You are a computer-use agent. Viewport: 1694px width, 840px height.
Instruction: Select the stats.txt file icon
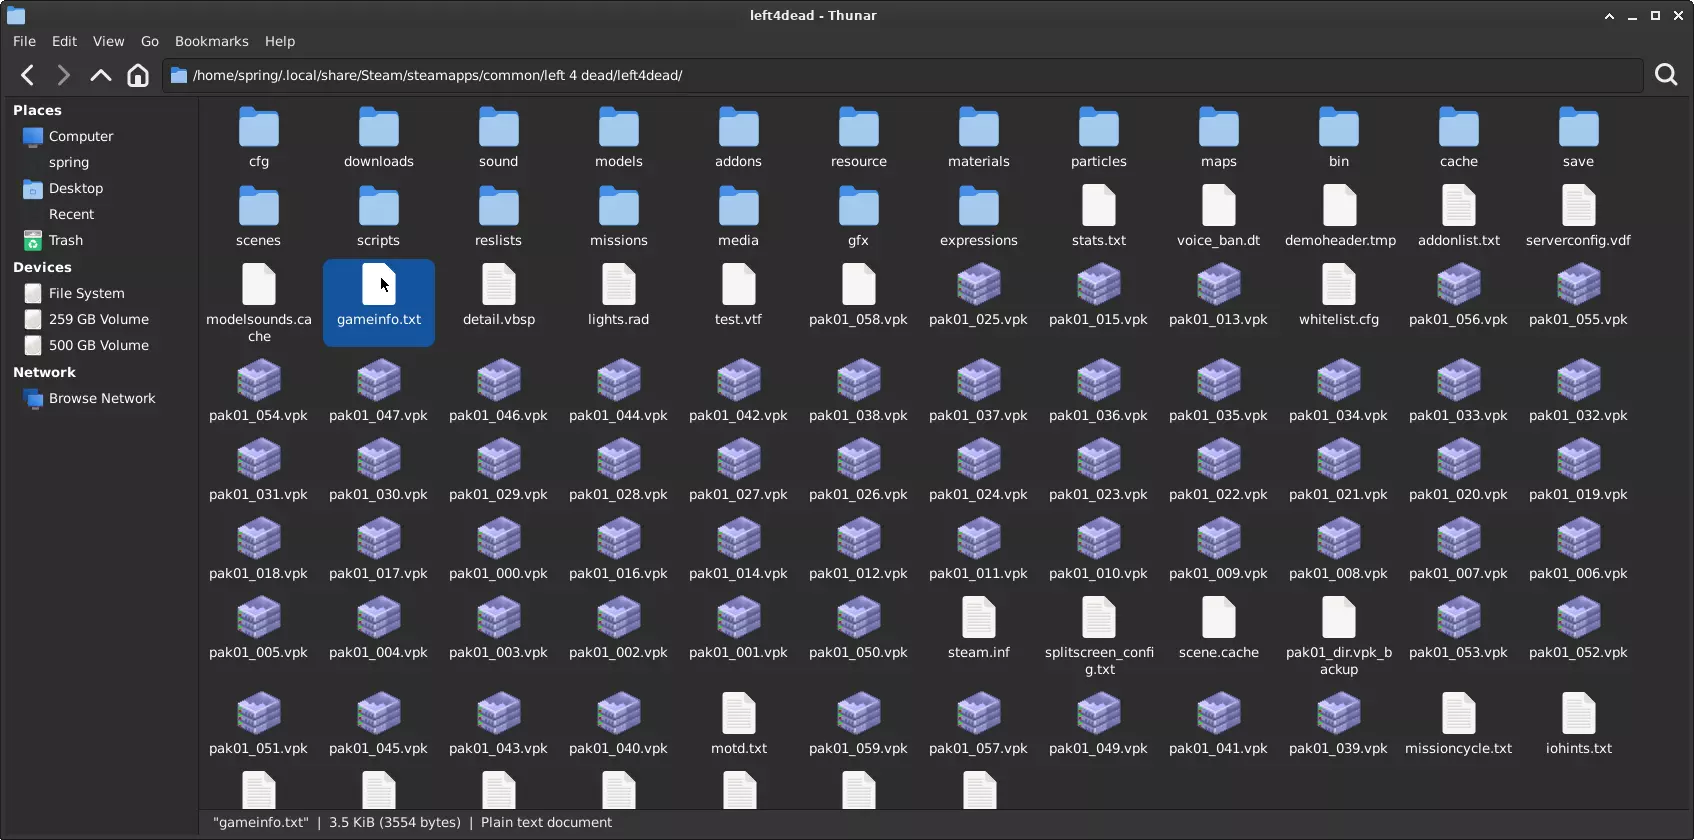[x=1099, y=206]
